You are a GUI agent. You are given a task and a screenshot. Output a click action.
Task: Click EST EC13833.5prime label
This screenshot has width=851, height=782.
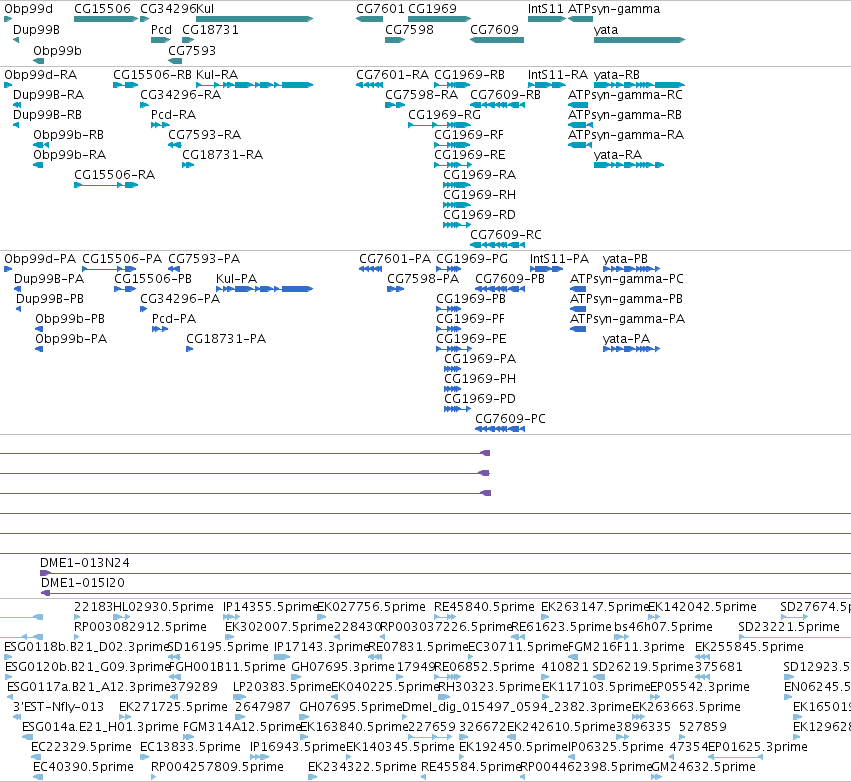coord(190,747)
